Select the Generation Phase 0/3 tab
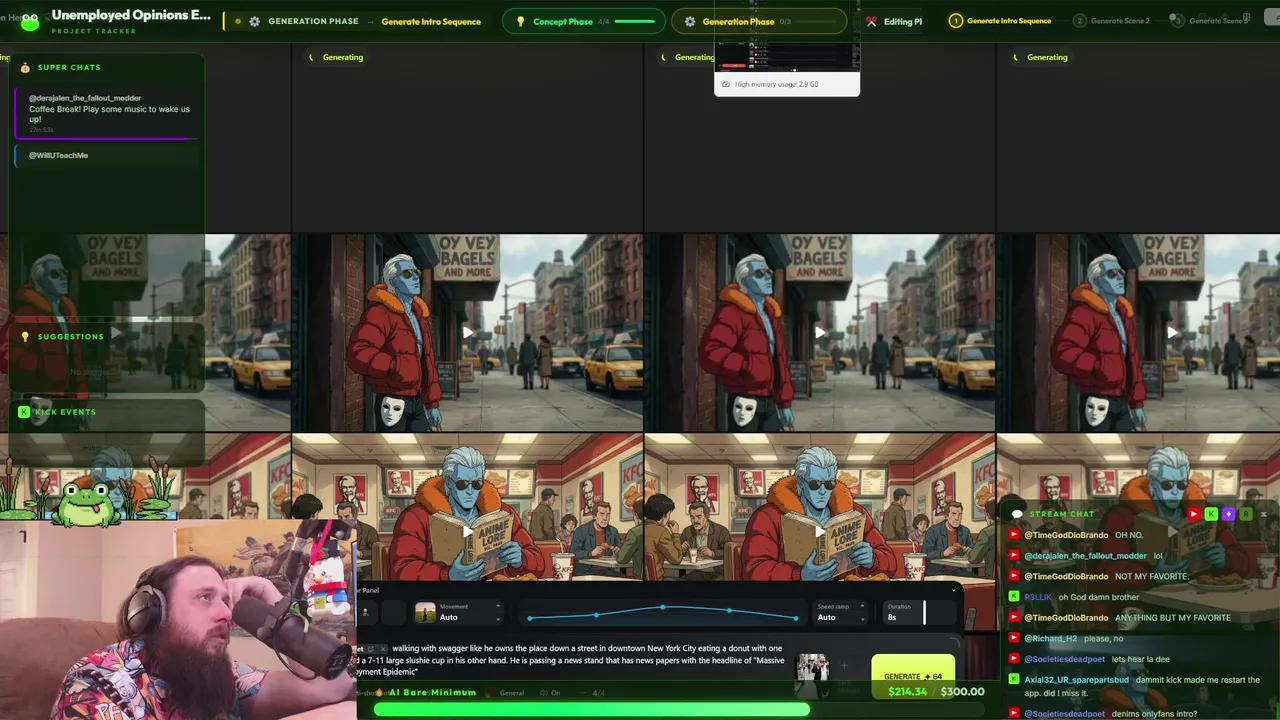1280x720 pixels. [x=758, y=22]
